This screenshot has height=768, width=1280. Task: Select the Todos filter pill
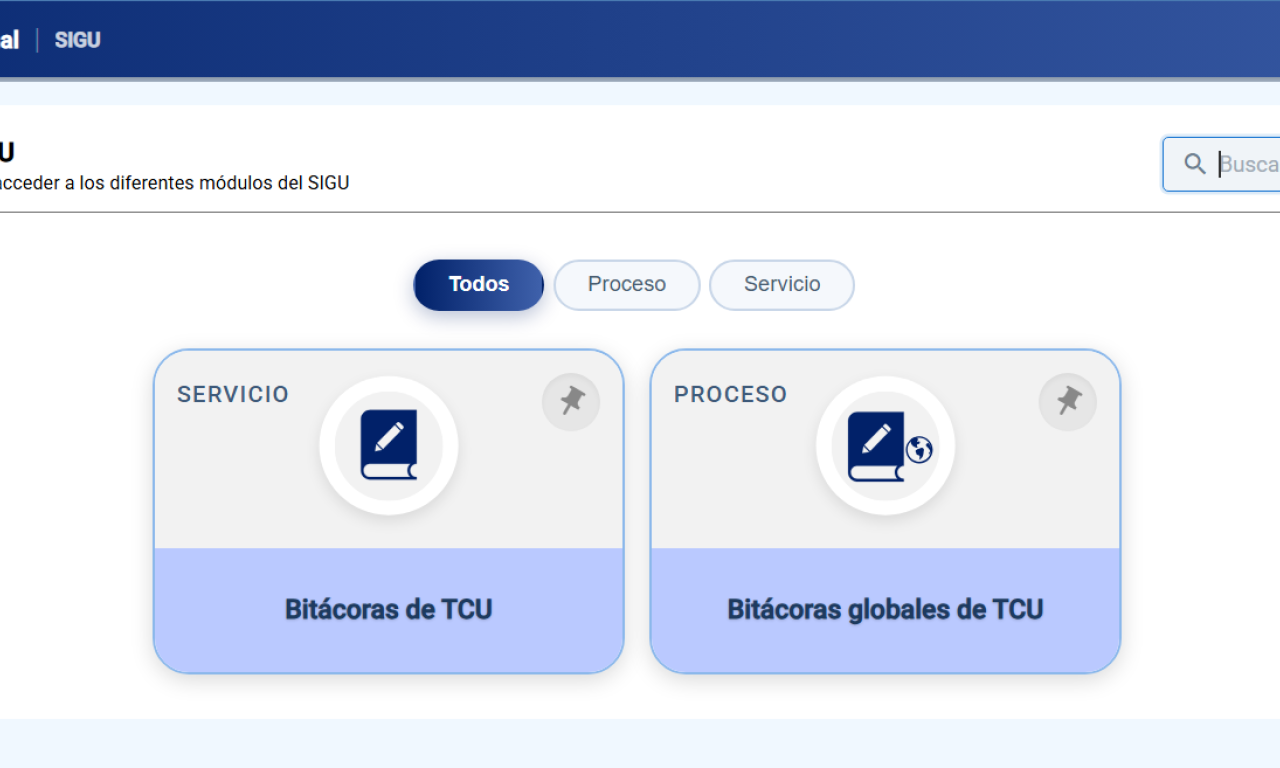pos(479,285)
